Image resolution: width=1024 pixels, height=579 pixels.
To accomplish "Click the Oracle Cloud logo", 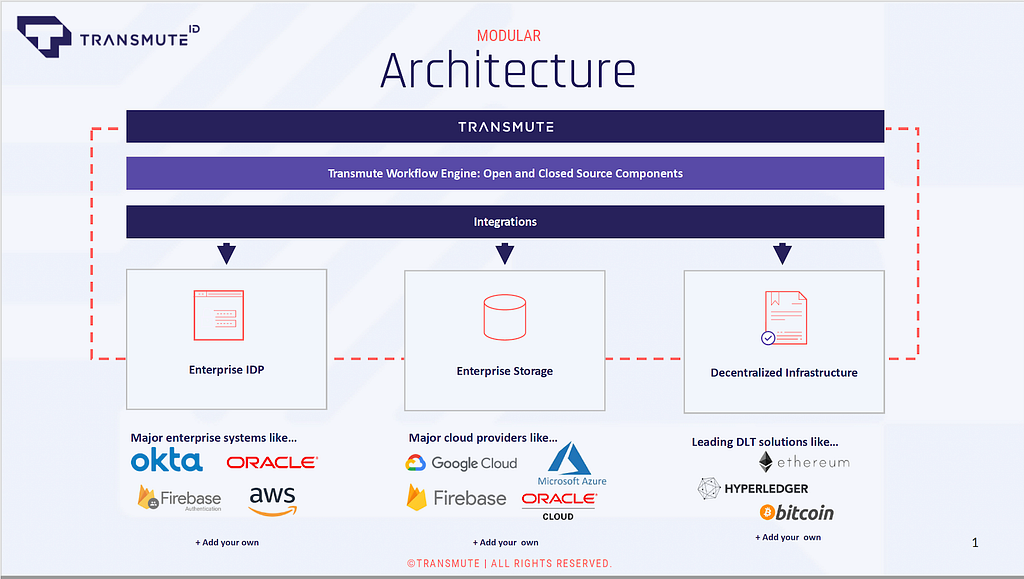I will [x=559, y=506].
